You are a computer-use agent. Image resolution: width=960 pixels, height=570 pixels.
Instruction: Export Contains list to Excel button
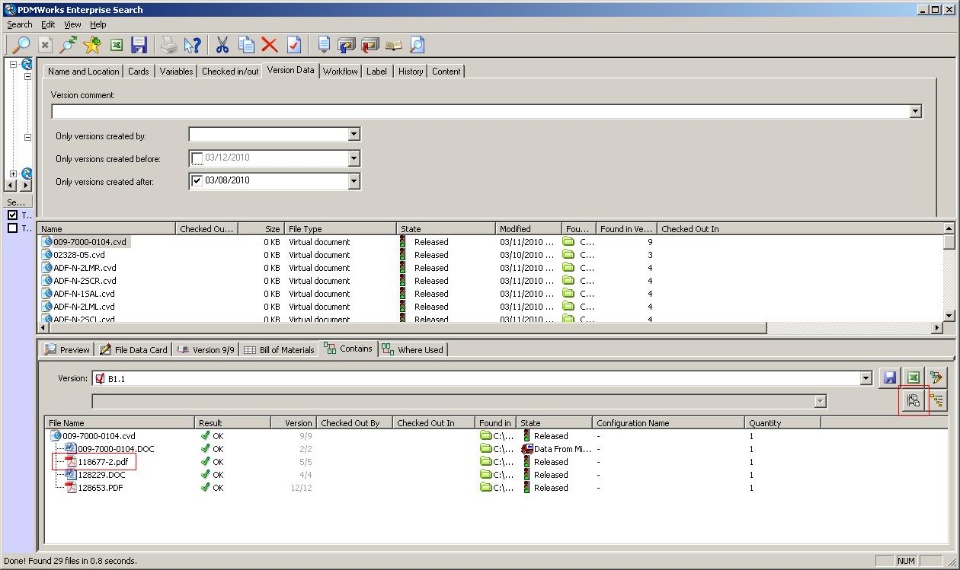(913, 378)
